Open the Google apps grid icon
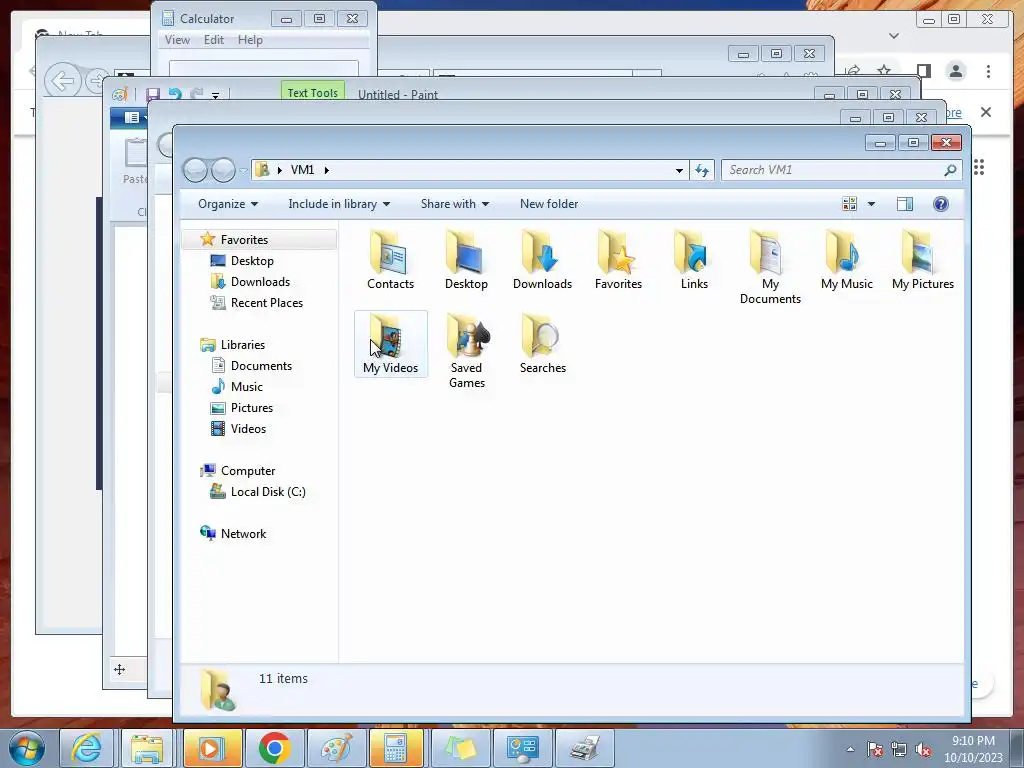 click(979, 167)
